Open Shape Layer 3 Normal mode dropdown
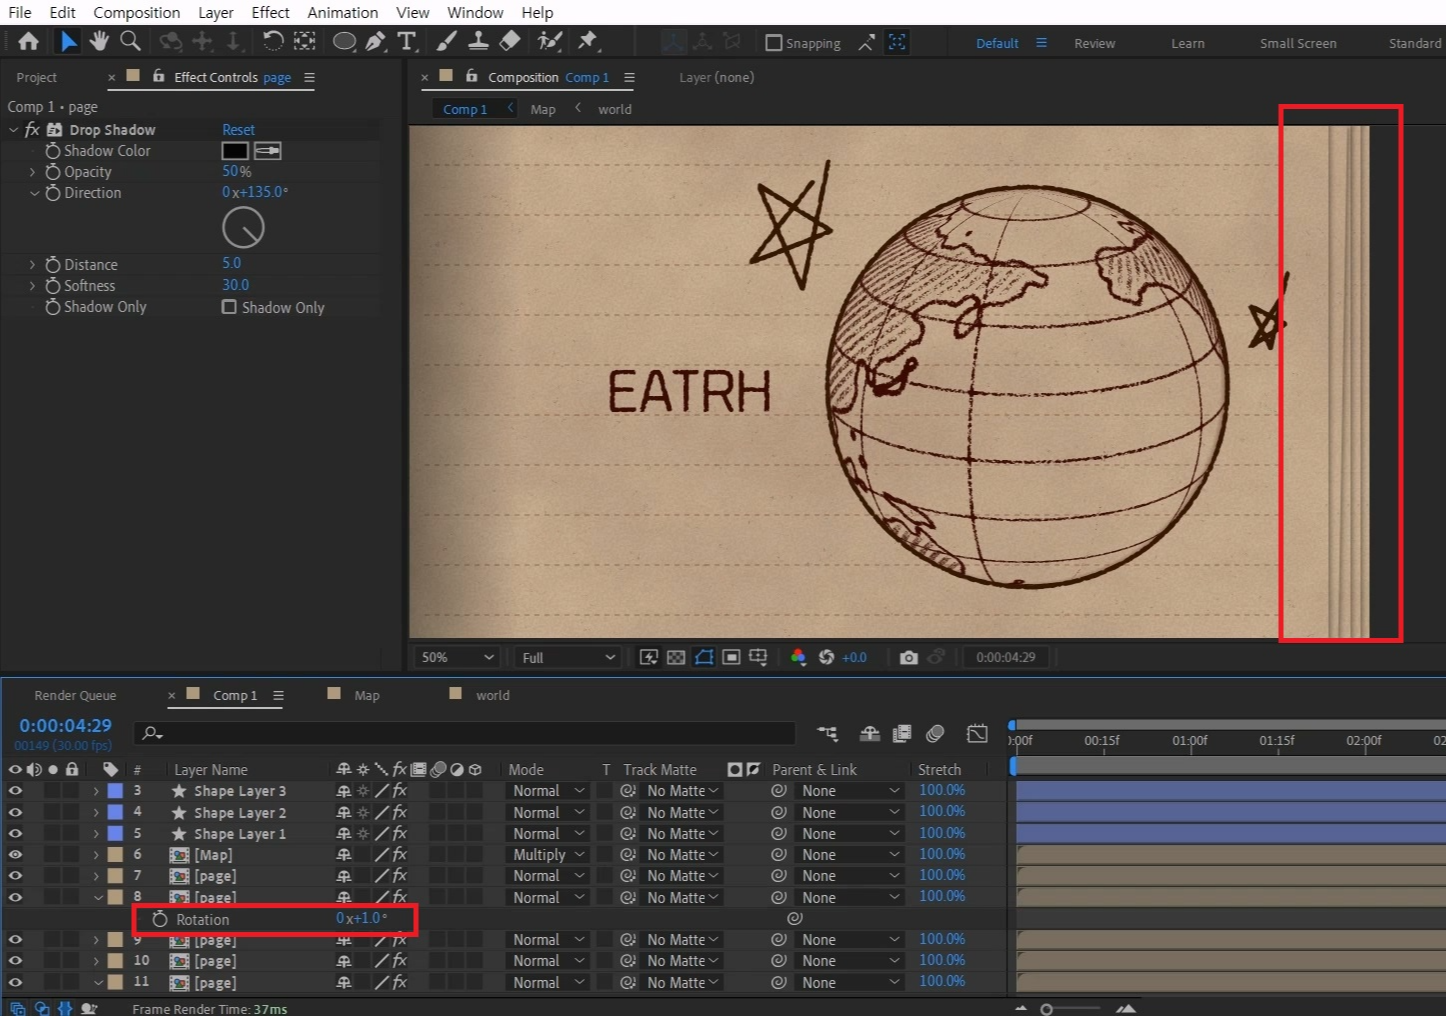1446x1016 pixels. point(547,791)
